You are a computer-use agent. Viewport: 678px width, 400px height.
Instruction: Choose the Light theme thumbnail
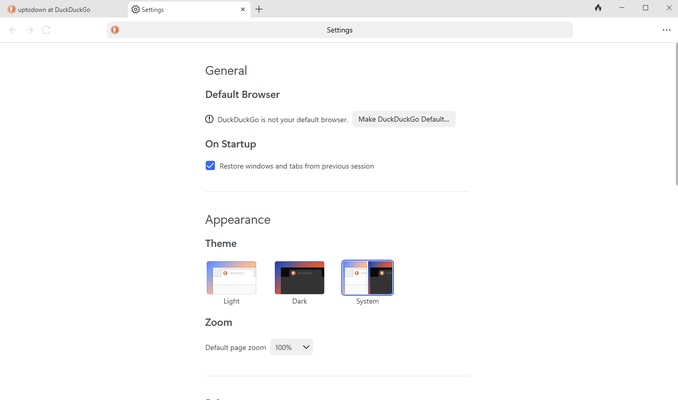pos(231,277)
